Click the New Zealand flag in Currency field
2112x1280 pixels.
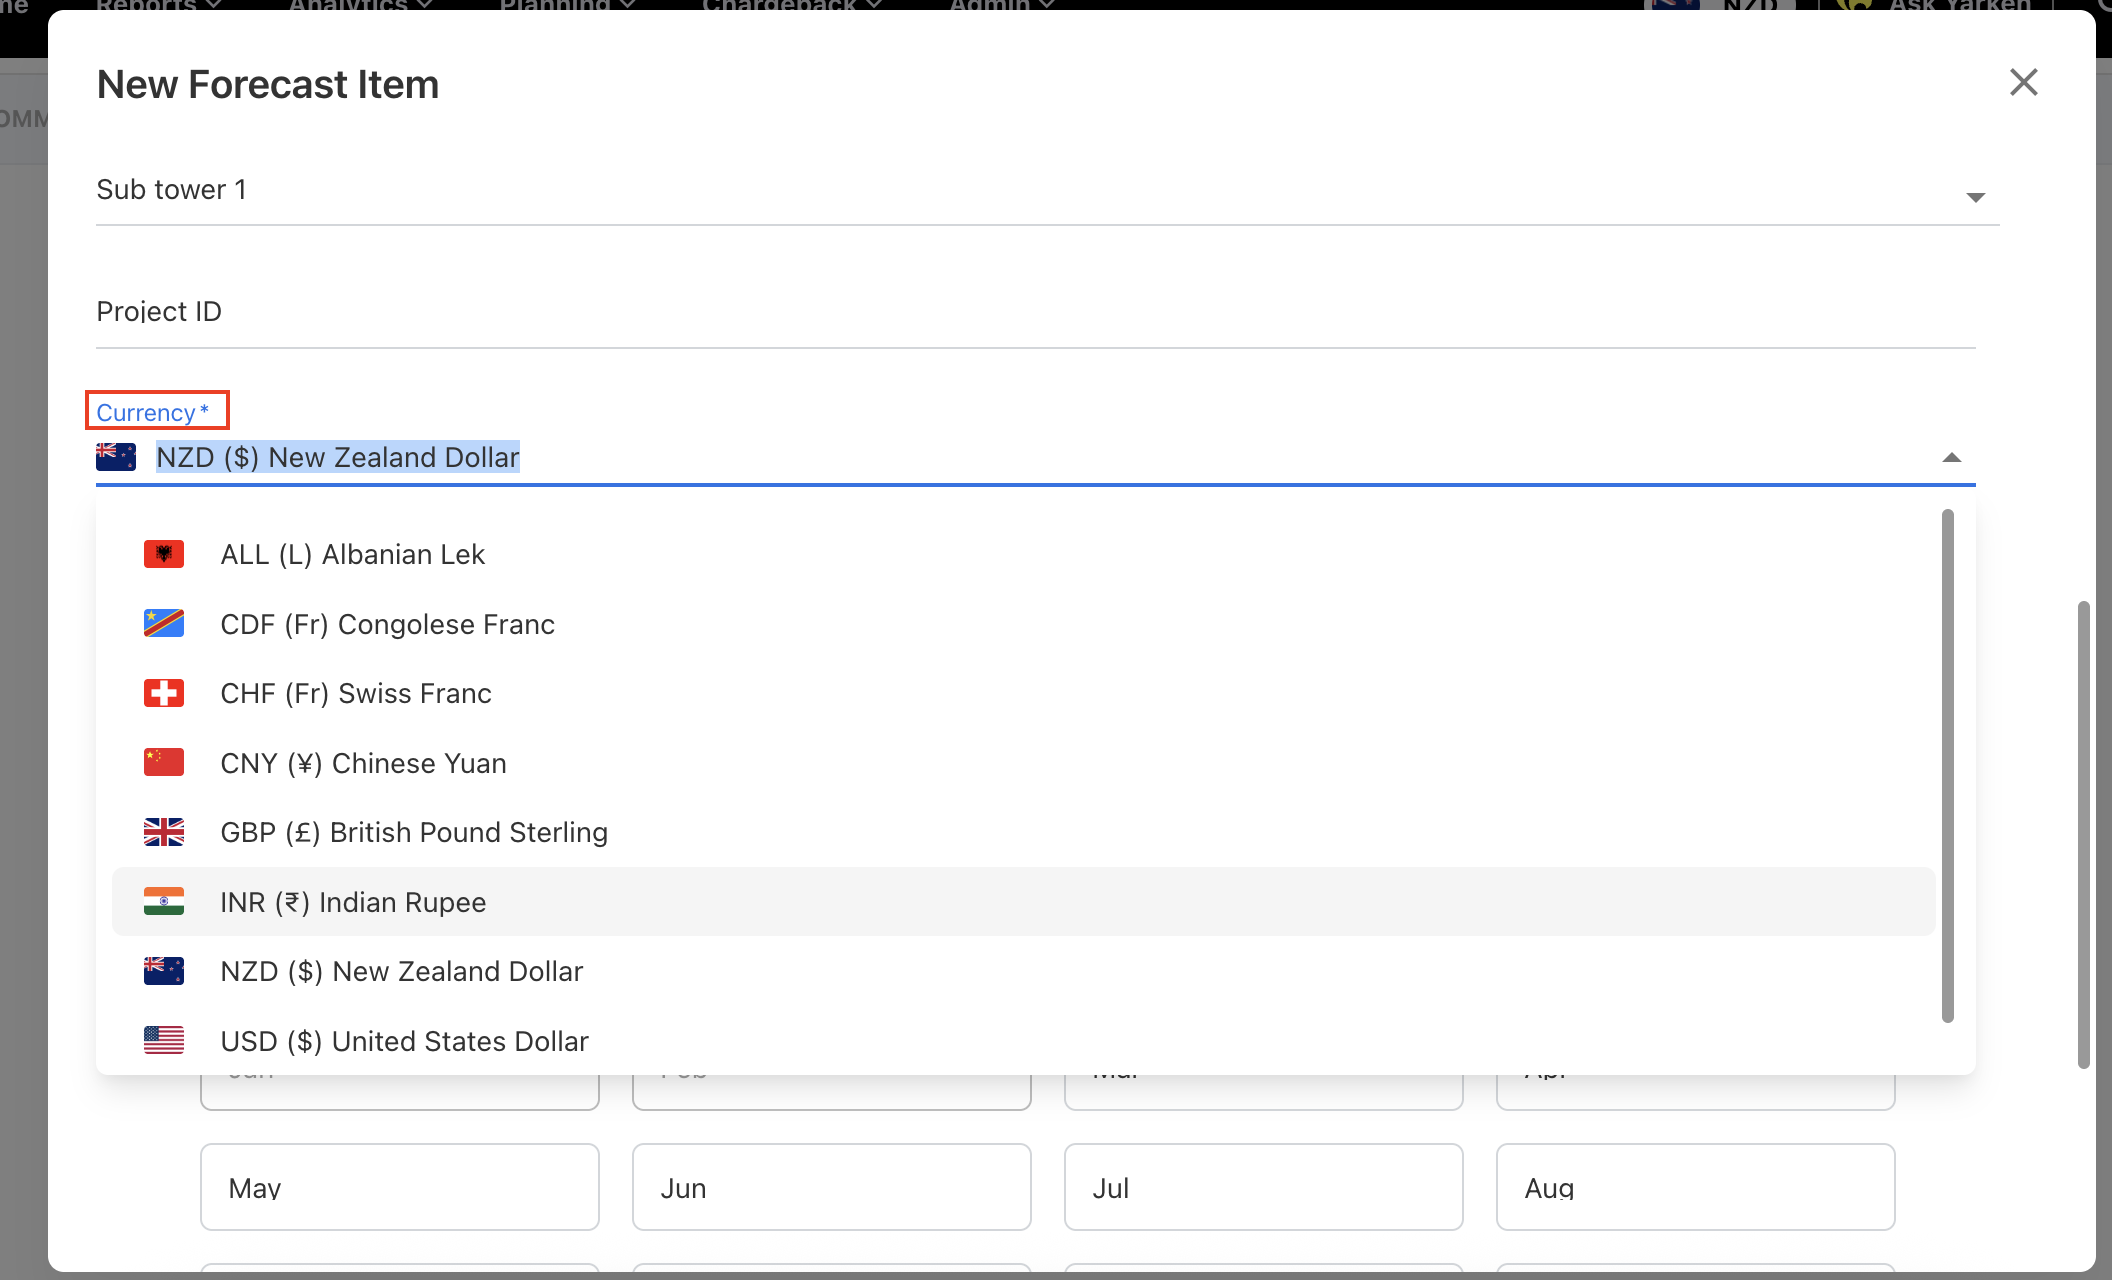click(x=116, y=457)
